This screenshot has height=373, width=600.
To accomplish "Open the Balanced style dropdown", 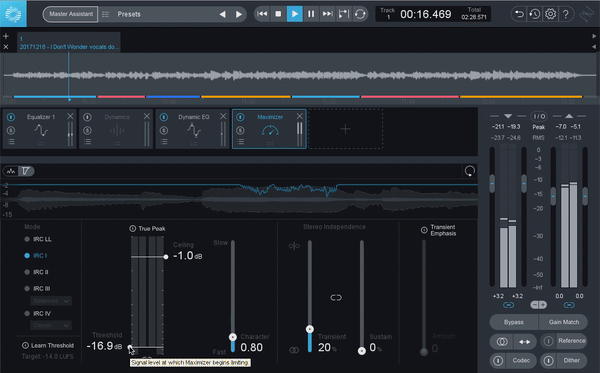I will 51,301.
